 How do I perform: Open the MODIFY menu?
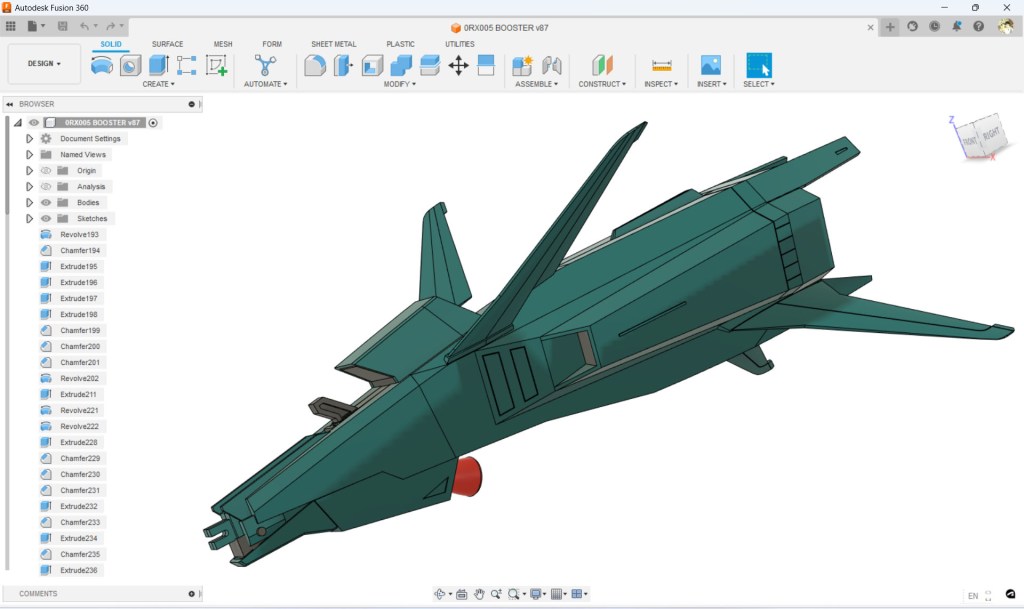400,84
